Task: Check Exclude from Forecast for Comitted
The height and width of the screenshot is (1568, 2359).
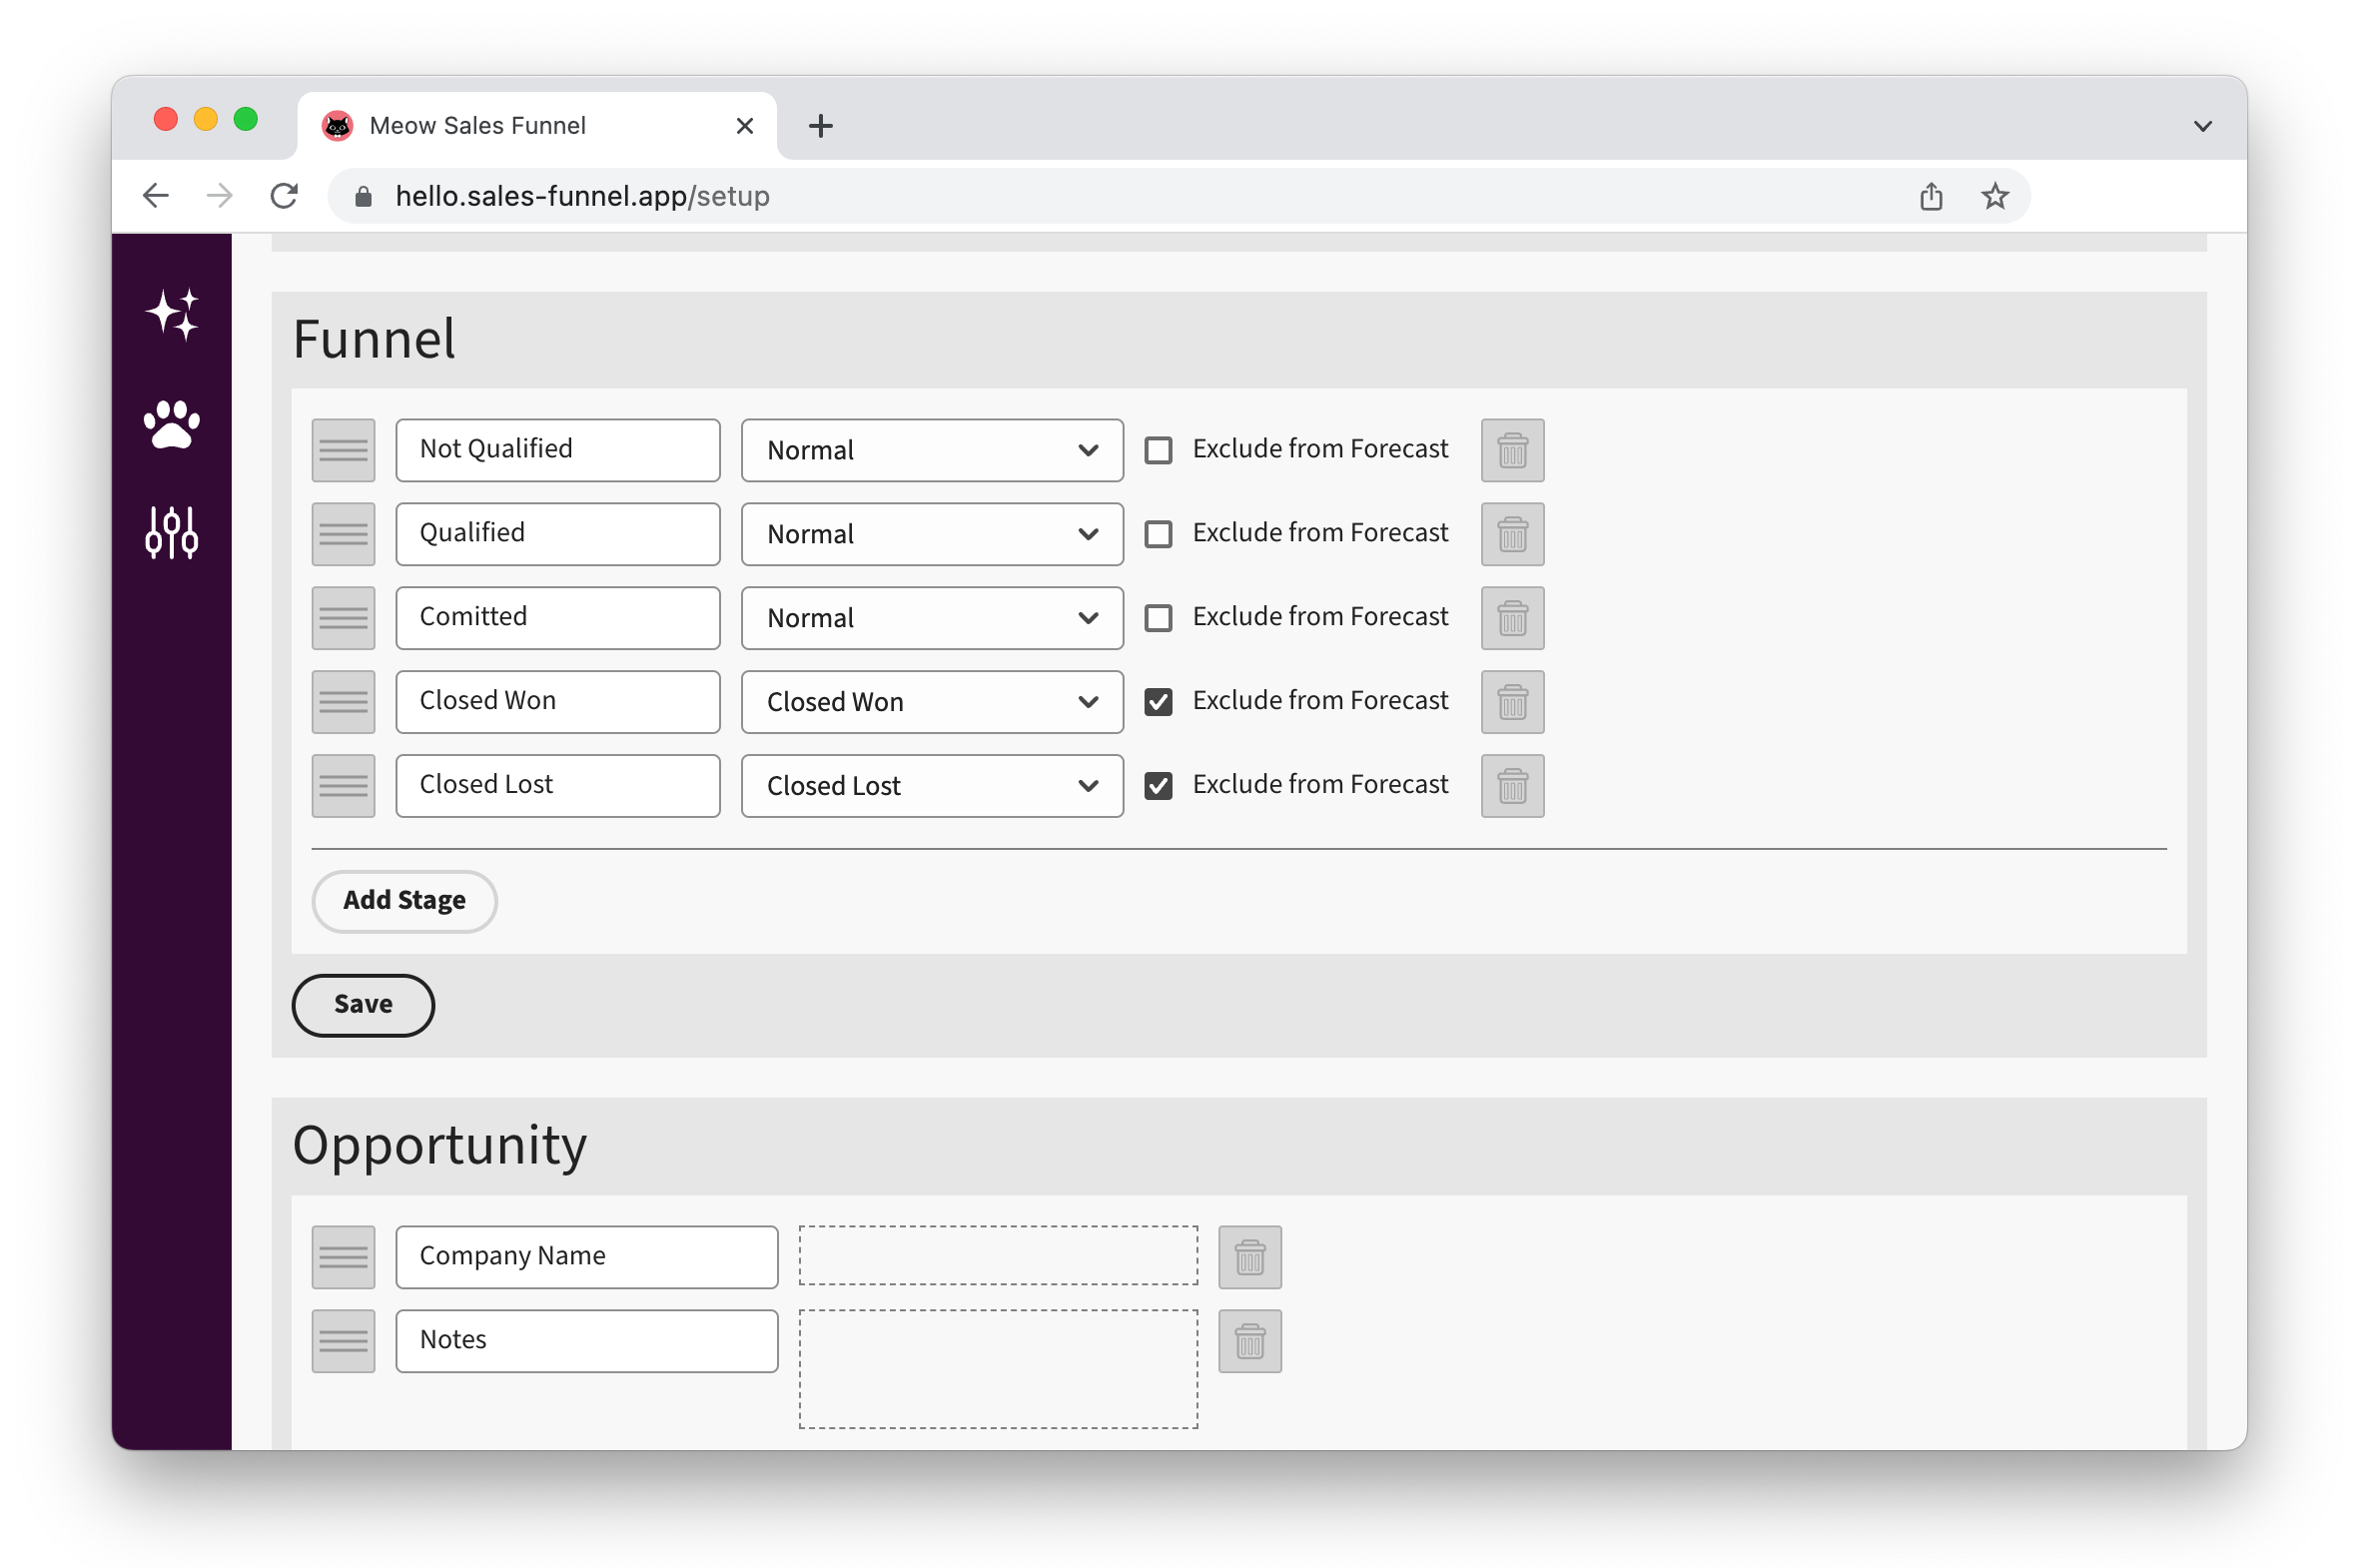Action: pyautogui.click(x=1158, y=618)
